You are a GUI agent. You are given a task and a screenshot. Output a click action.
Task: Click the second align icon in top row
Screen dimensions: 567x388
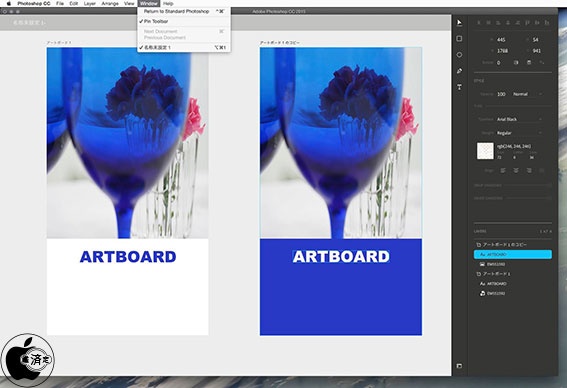click(489, 23)
